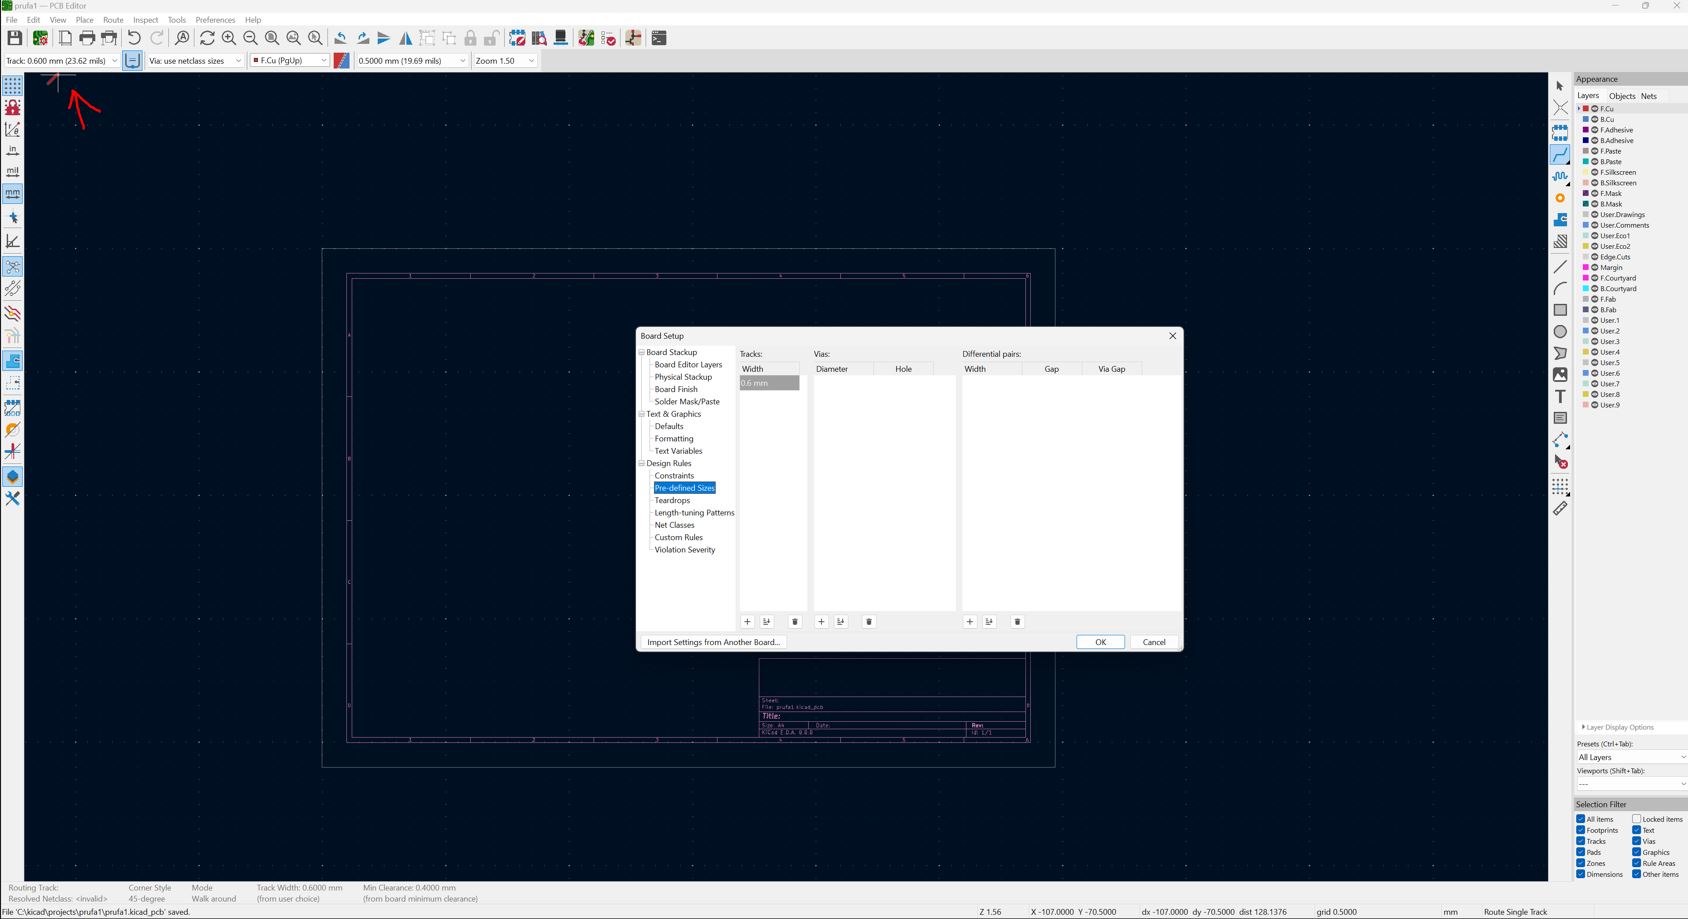Collapse the Design Rules tree node
Screen dimensions: 1688x919
642,463
